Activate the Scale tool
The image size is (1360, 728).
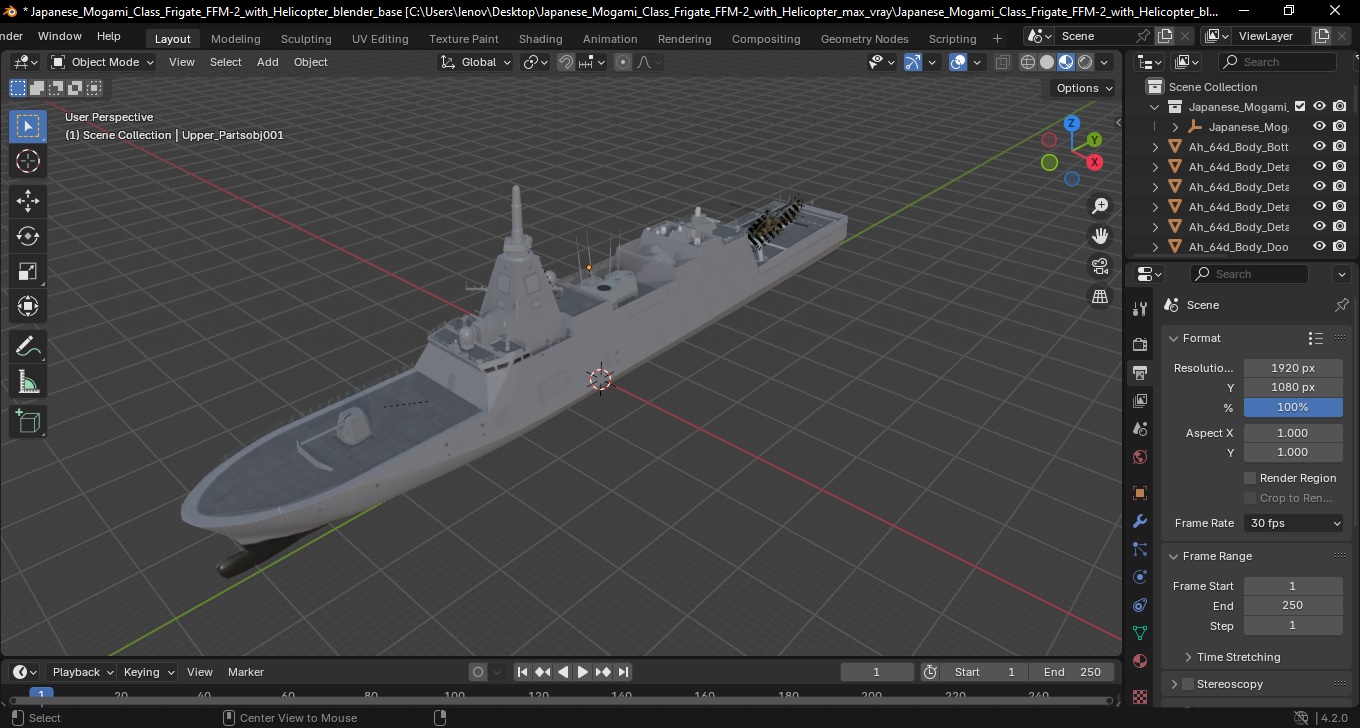click(28, 271)
